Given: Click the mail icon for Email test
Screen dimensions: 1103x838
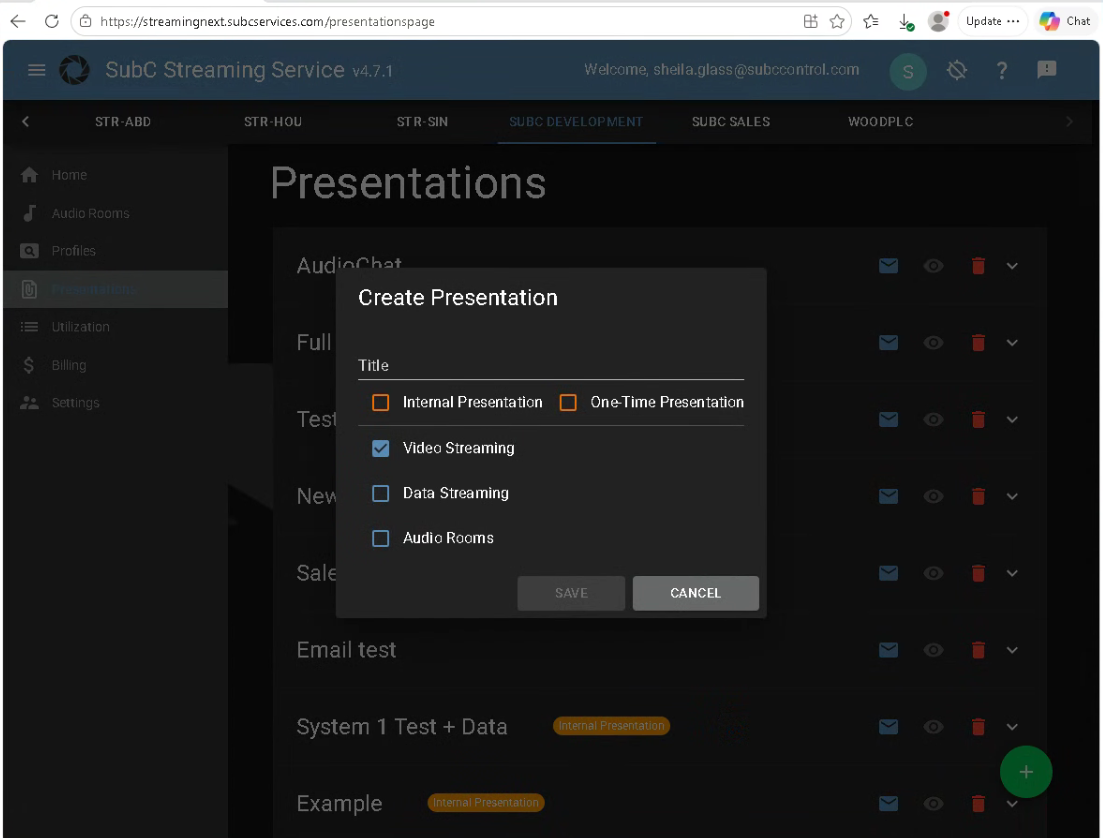Looking at the screenshot, I should coord(888,649).
